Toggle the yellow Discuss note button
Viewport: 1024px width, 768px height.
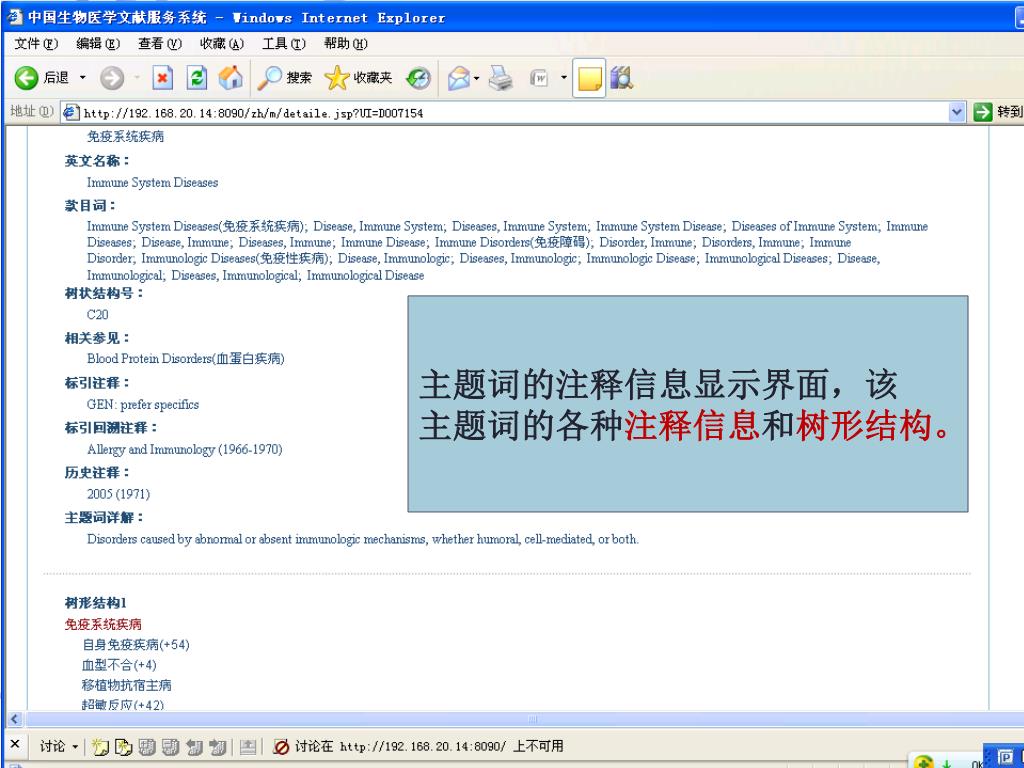588,78
